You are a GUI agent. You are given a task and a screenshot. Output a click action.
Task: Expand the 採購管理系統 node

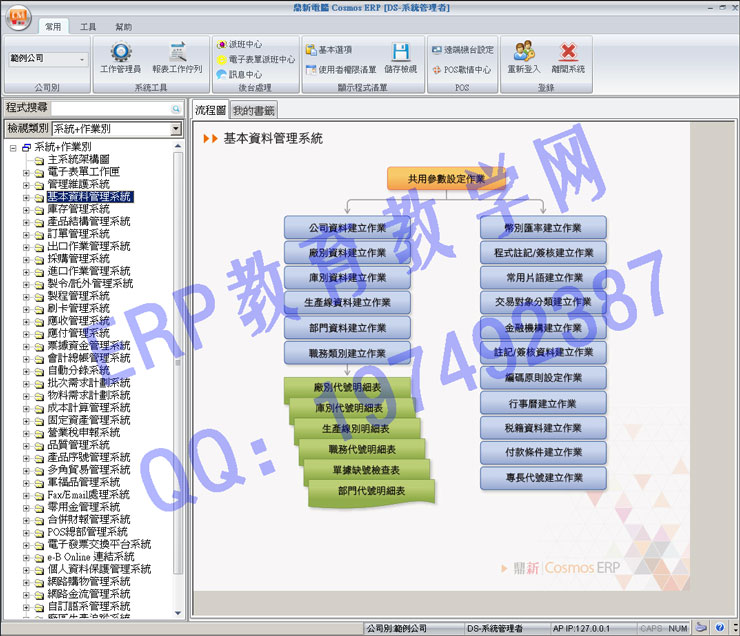point(26,259)
